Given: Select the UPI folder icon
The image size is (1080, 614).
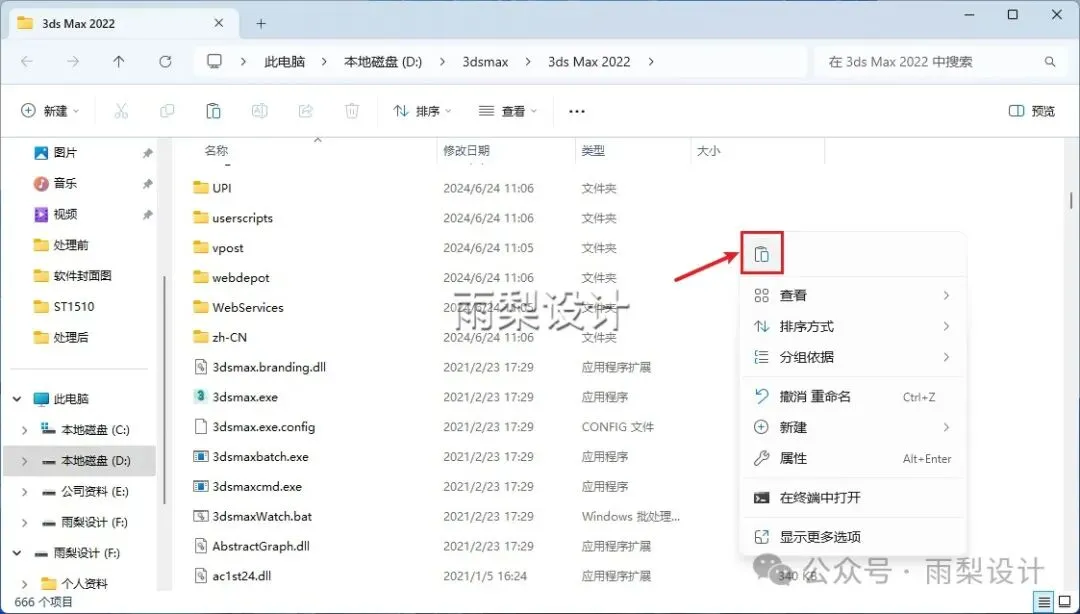Looking at the screenshot, I should pos(200,187).
